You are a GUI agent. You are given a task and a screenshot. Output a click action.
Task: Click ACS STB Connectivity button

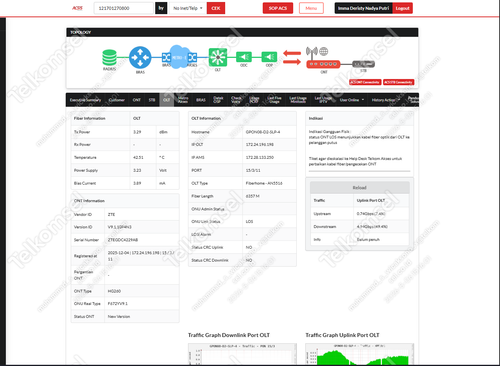point(398,82)
